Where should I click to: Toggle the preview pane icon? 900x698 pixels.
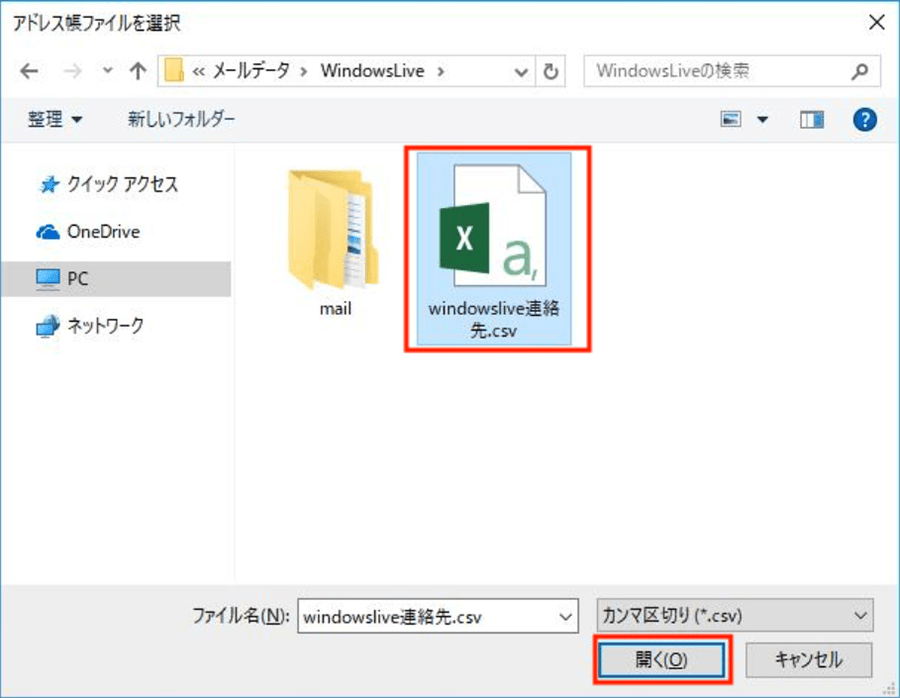tap(812, 119)
